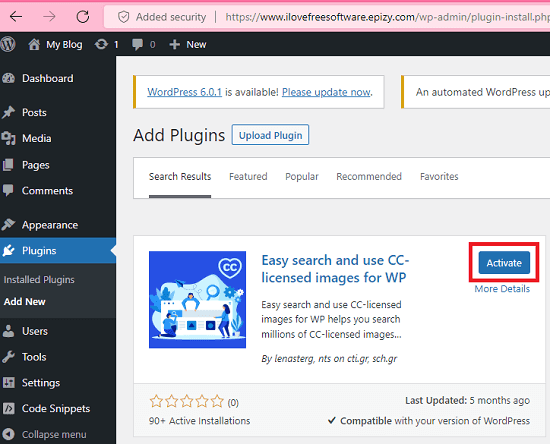Click the My Blog site name
Image resolution: width=550 pixels, height=444 pixels.
coord(64,45)
